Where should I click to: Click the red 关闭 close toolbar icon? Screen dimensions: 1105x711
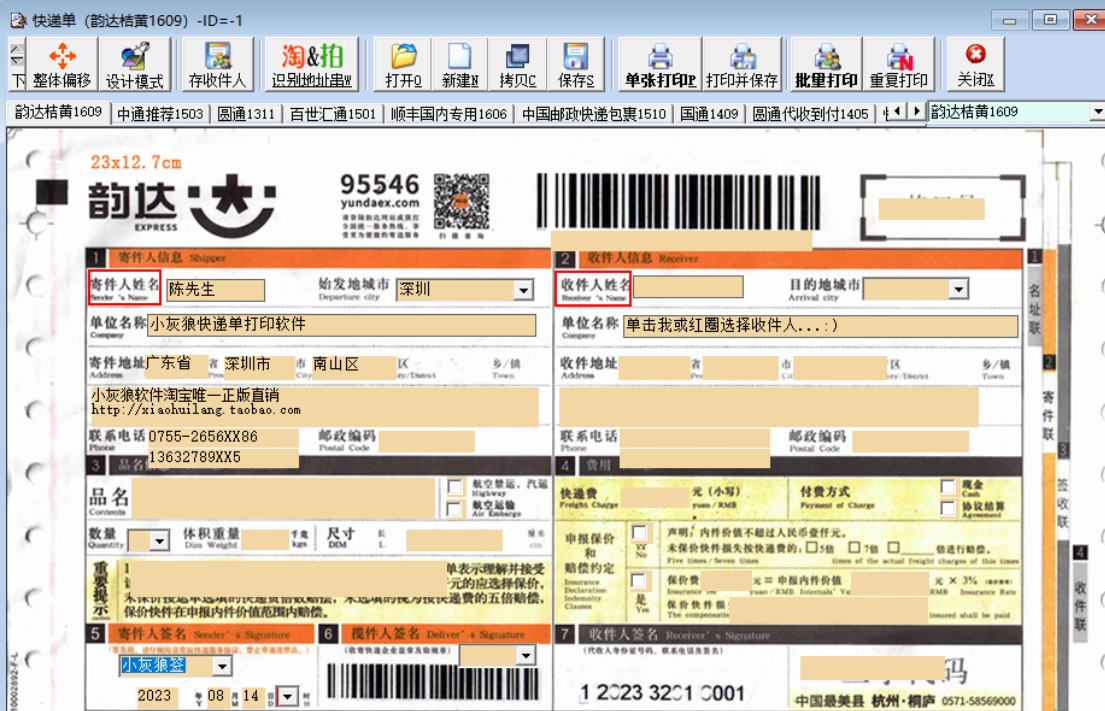[976, 65]
